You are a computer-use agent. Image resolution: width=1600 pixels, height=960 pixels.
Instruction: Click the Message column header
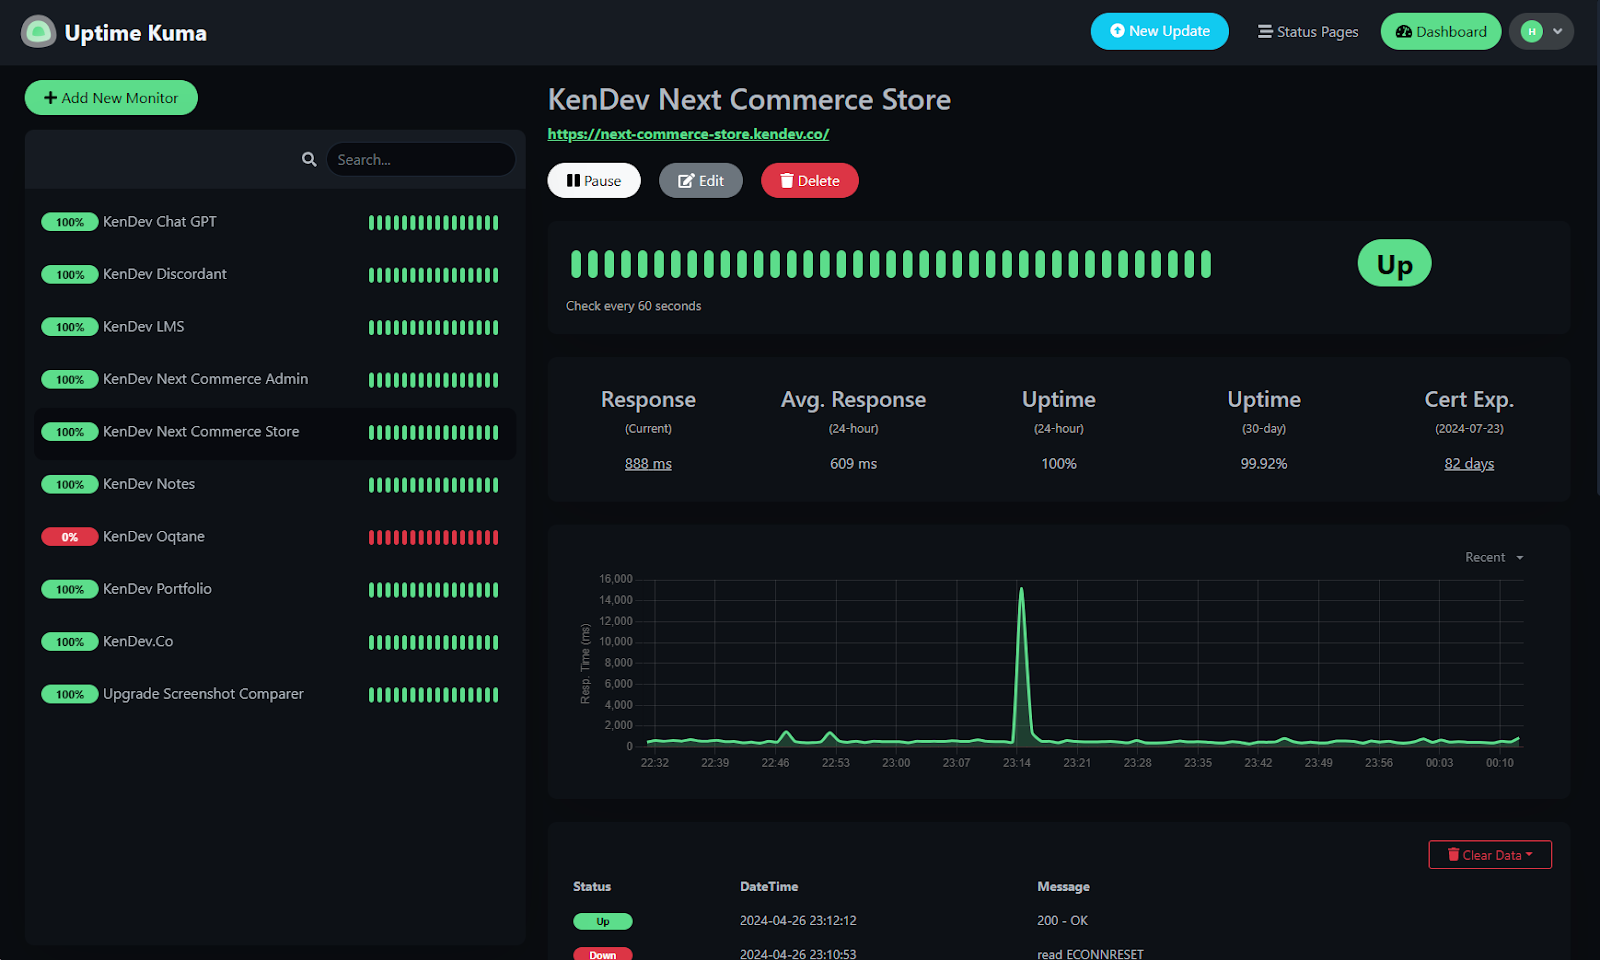coord(1063,887)
